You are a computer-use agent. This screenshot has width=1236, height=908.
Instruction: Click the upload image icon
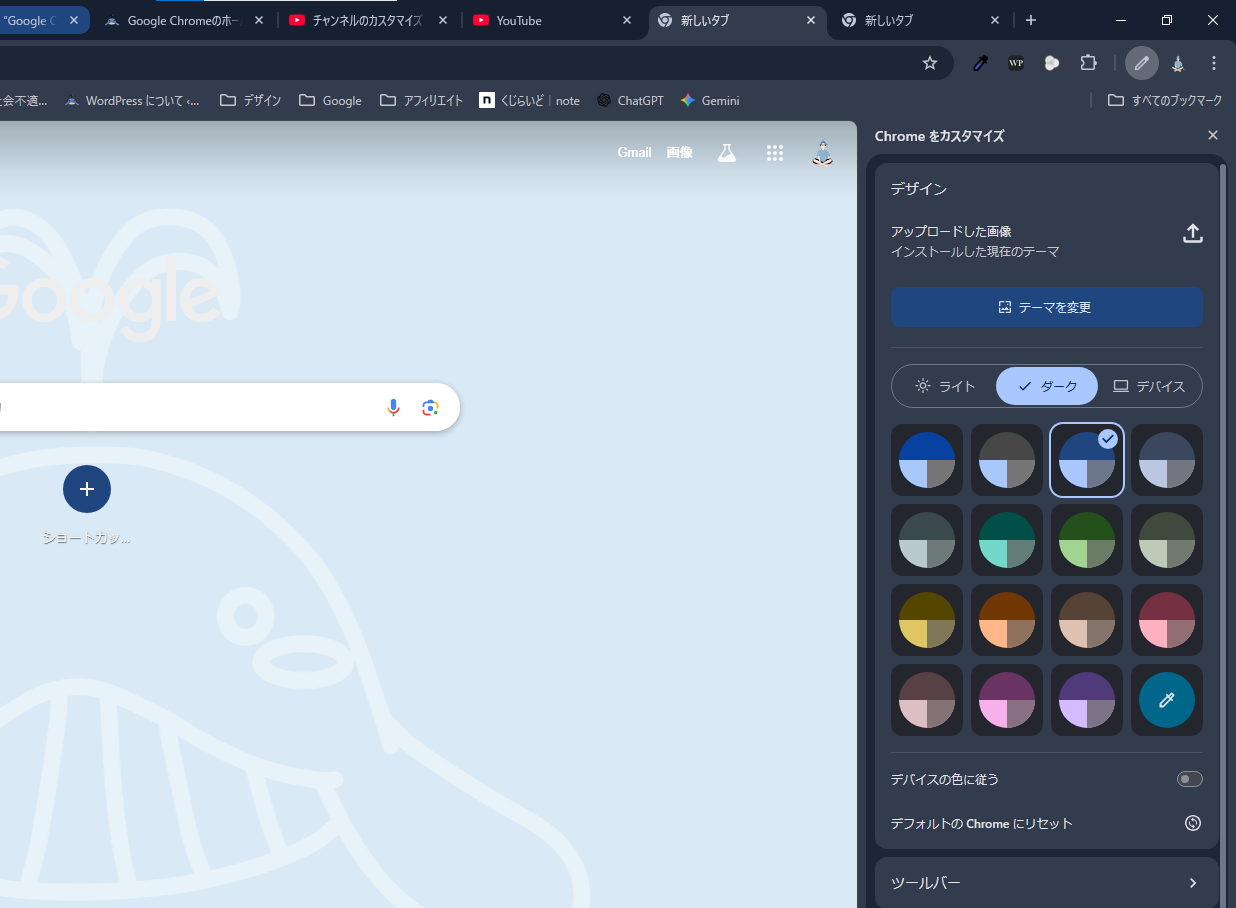coord(1192,233)
